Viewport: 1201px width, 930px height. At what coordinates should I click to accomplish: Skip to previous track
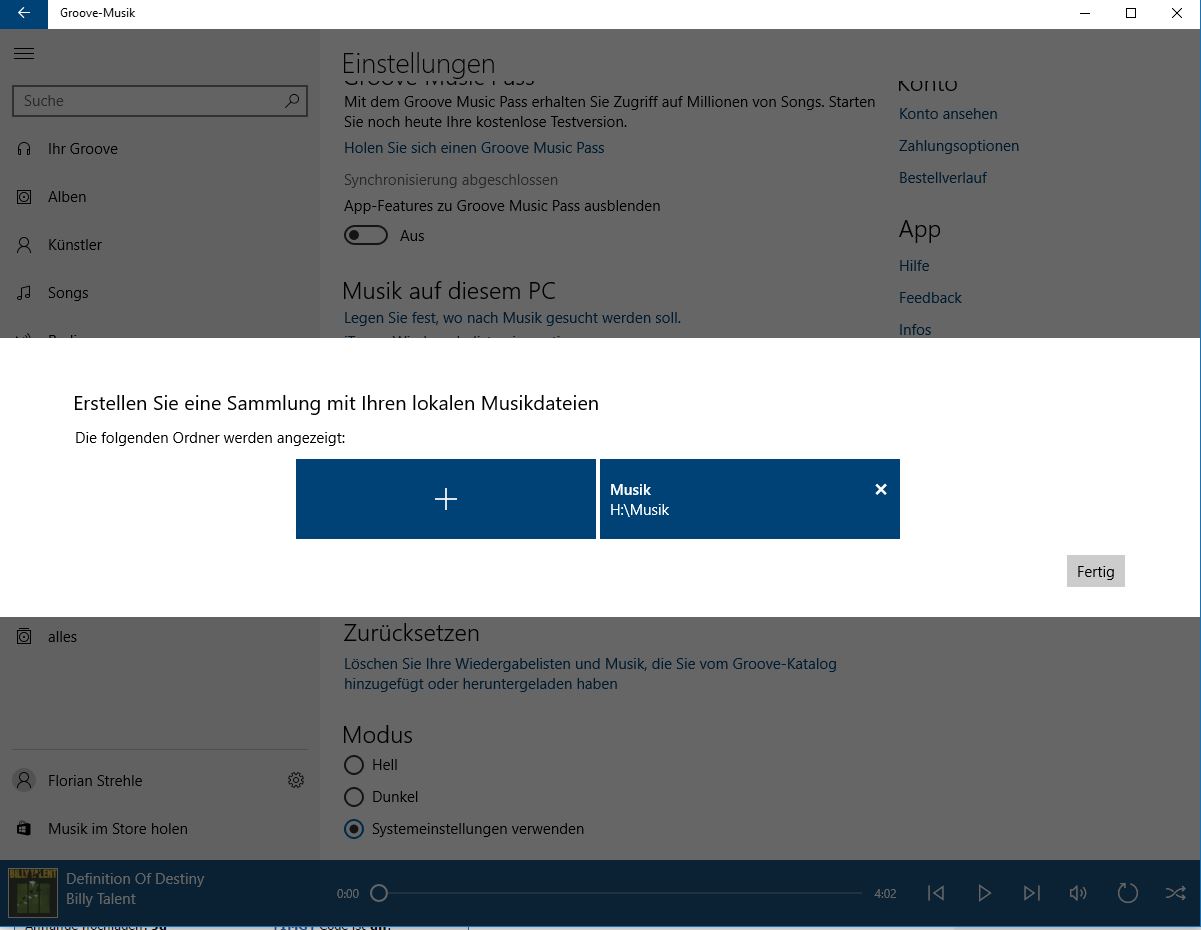click(x=936, y=893)
